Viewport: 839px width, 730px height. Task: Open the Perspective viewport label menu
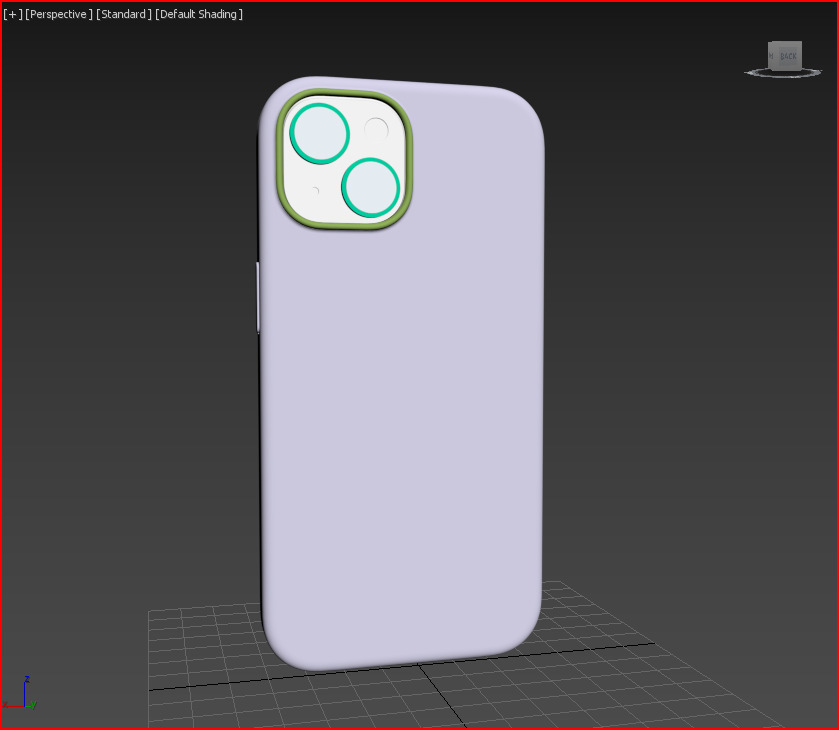tap(59, 14)
